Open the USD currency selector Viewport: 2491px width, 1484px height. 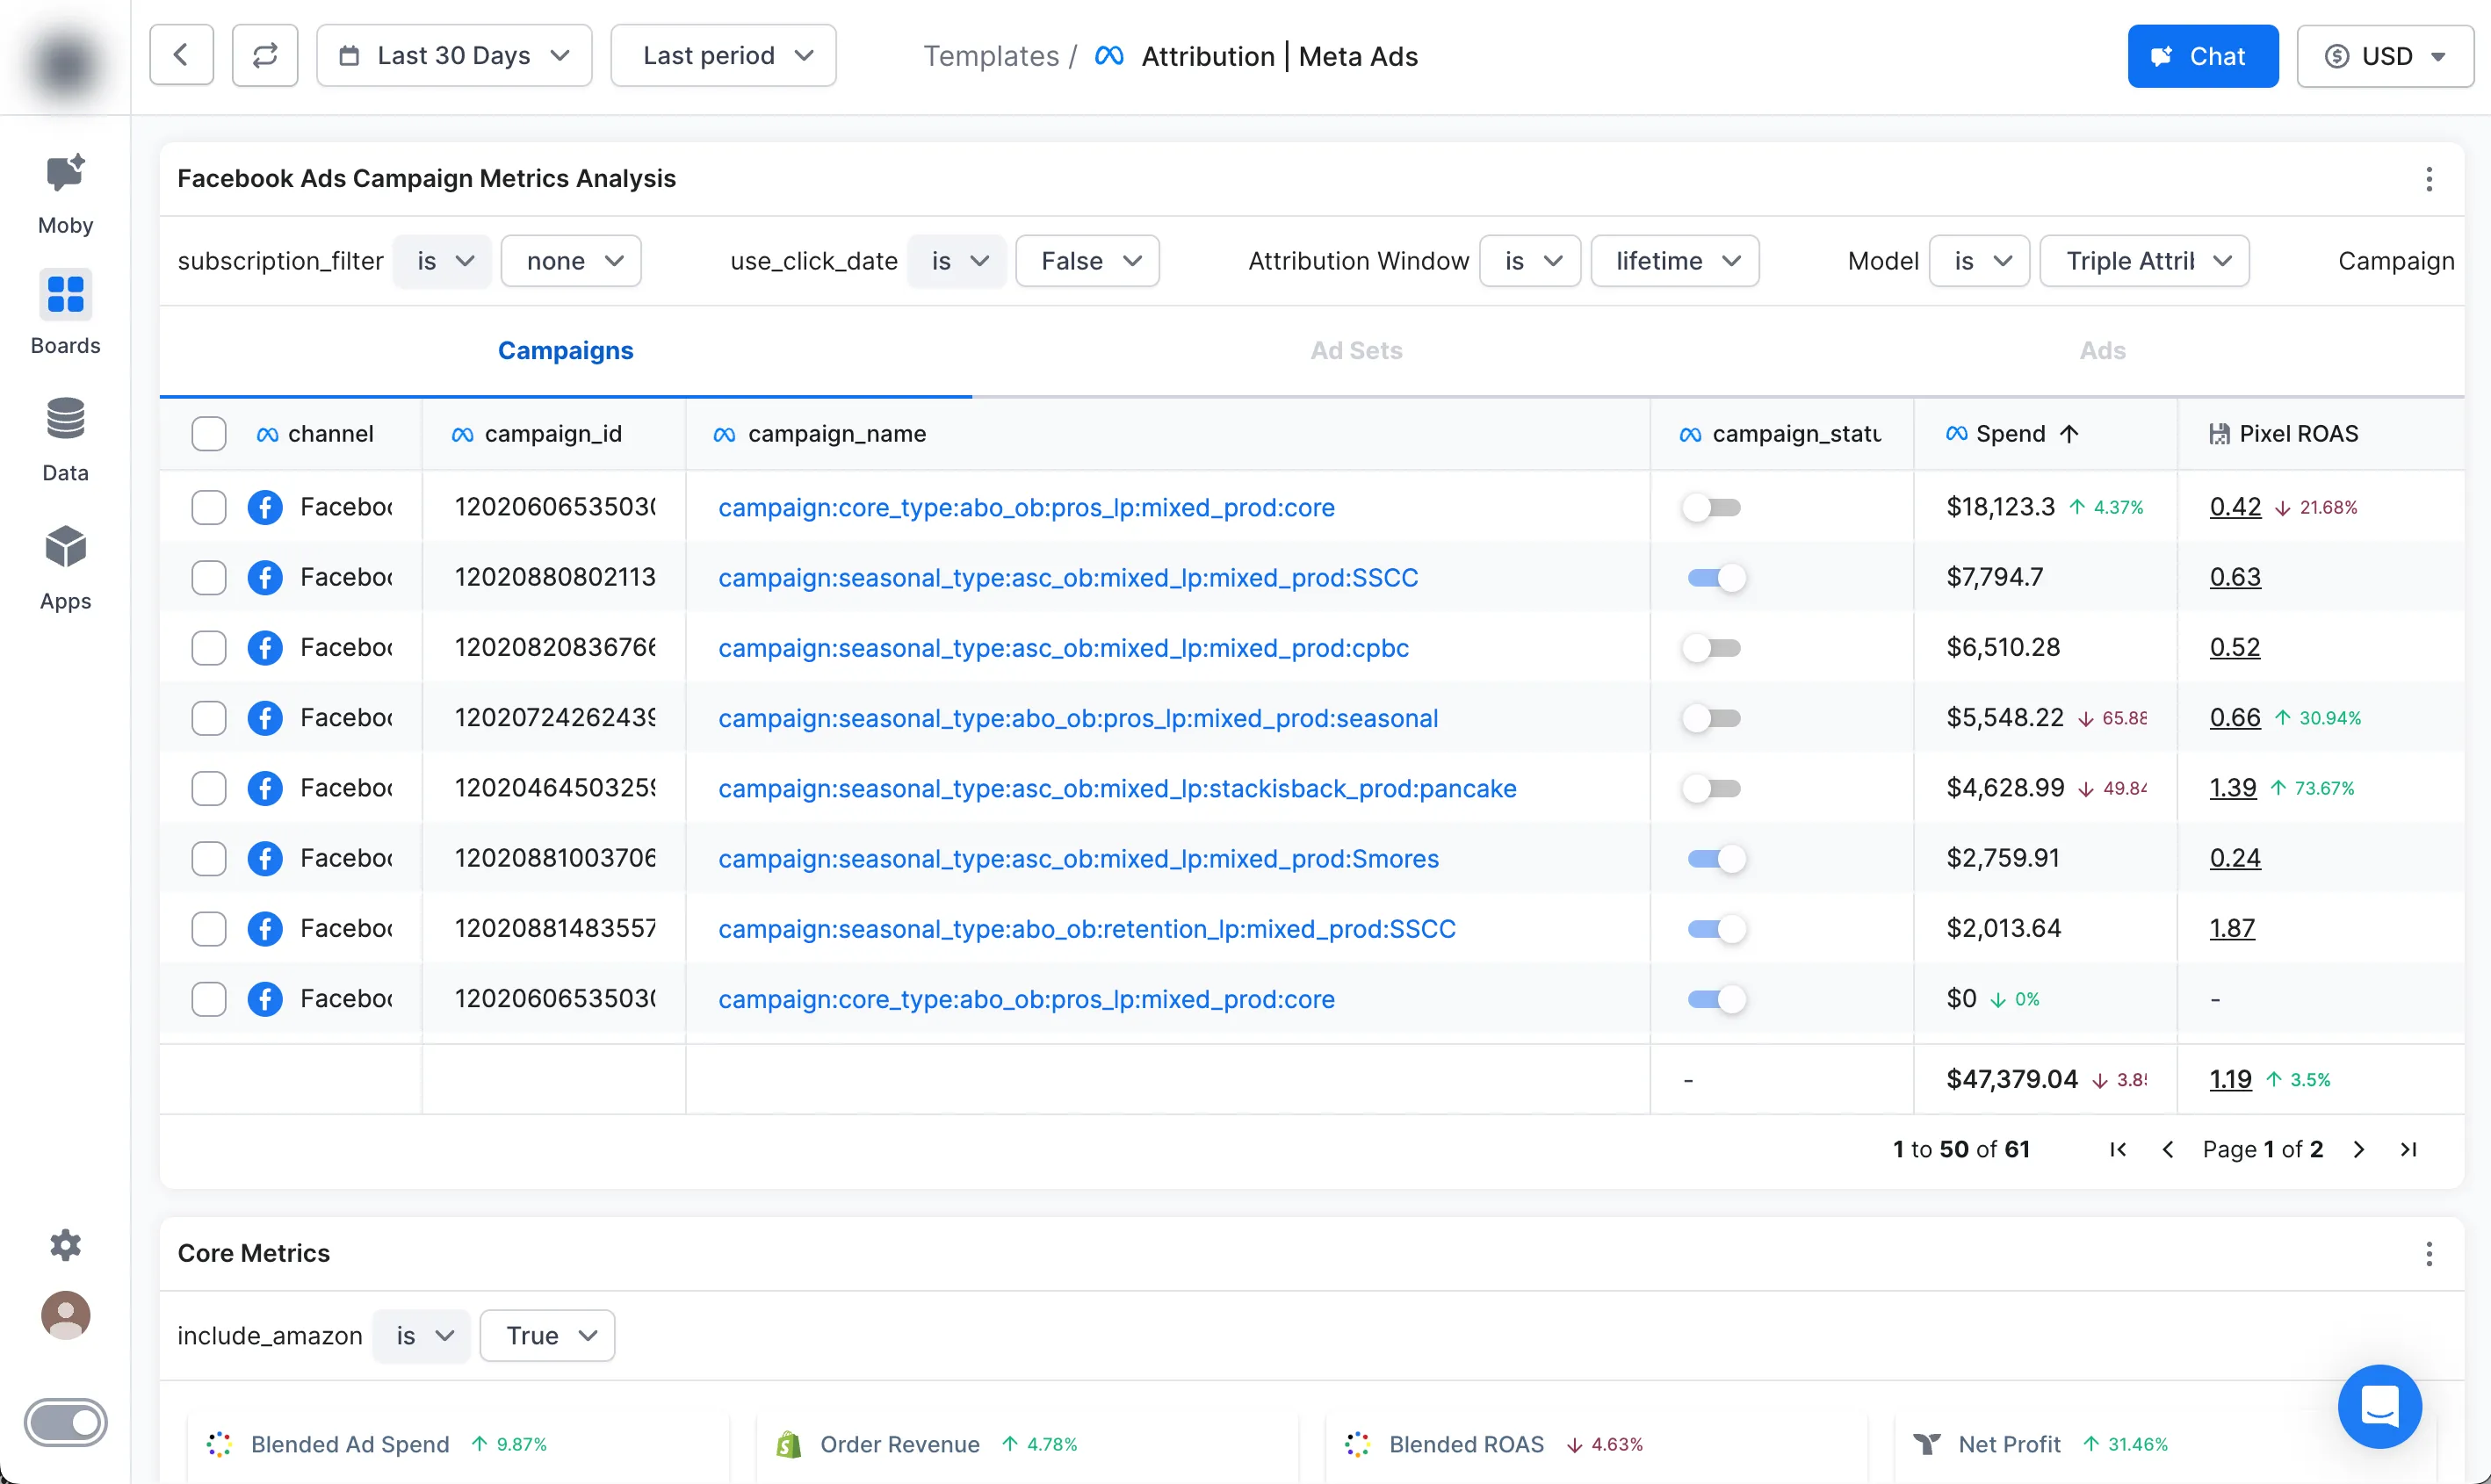point(2384,56)
